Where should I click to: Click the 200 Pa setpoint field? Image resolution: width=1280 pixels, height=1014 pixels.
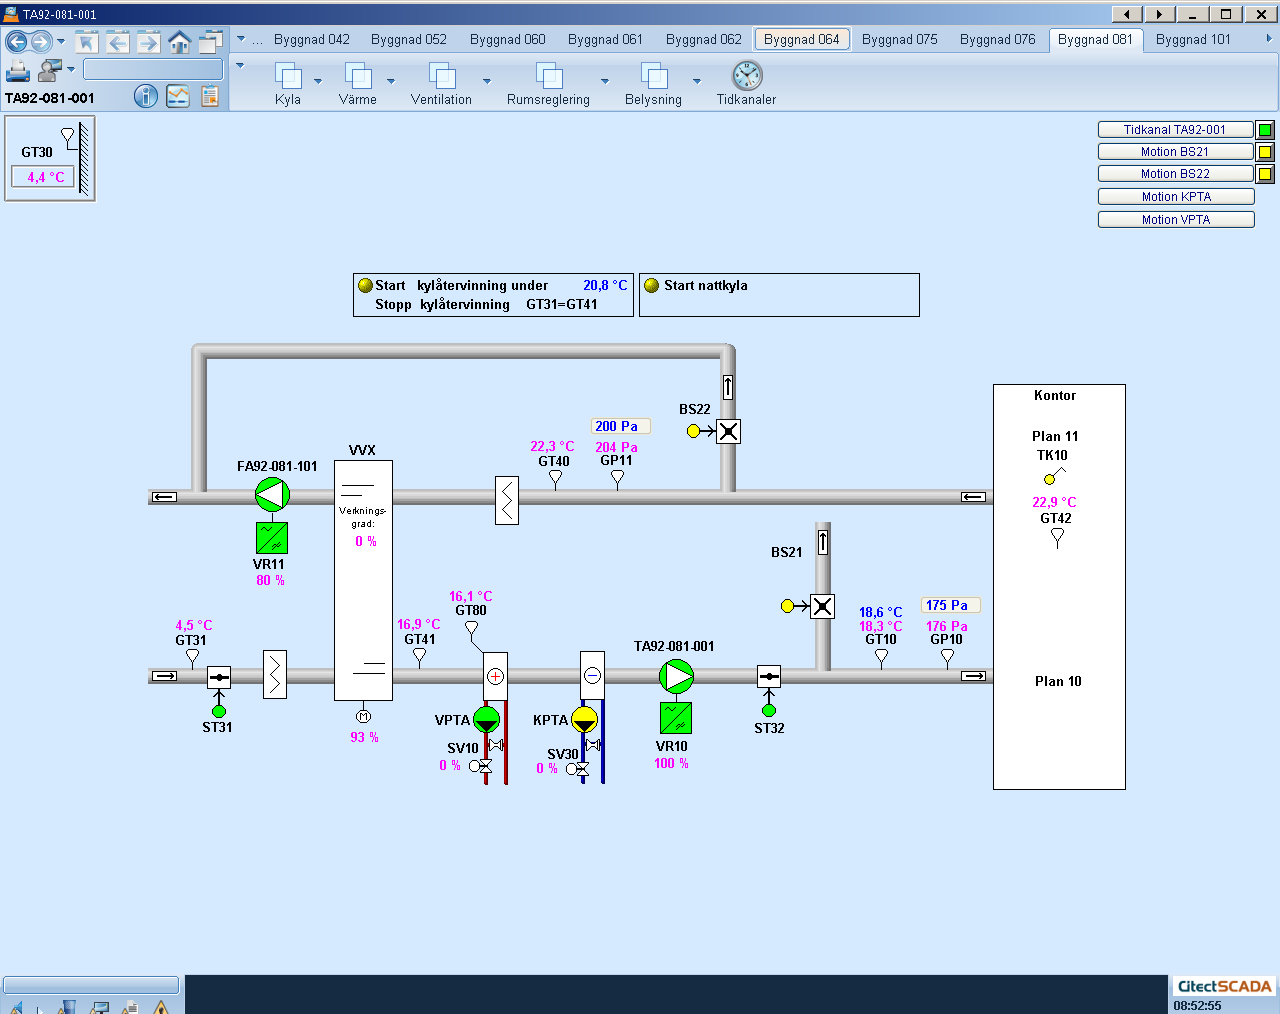[x=620, y=426]
